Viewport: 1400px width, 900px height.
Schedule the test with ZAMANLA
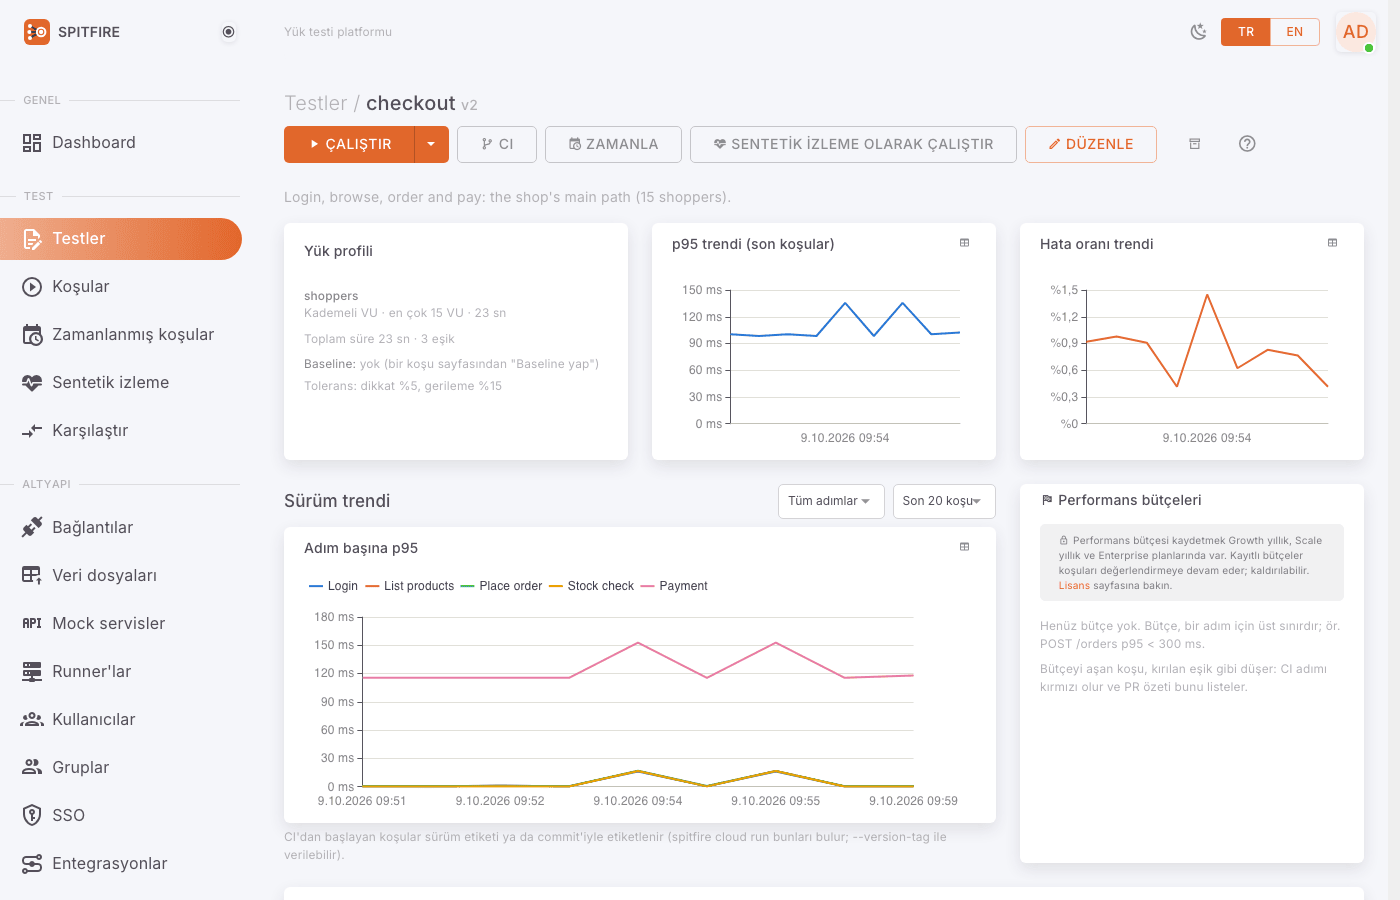tap(613, 144)
